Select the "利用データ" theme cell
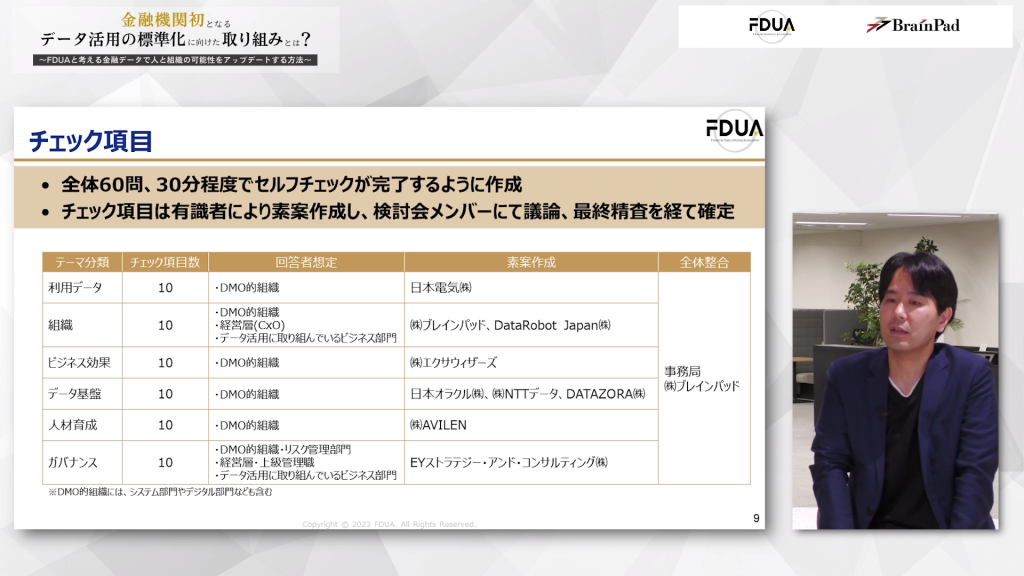This screenshot has height=576, width=1024. pyautogui.click(x=82, y=287)
